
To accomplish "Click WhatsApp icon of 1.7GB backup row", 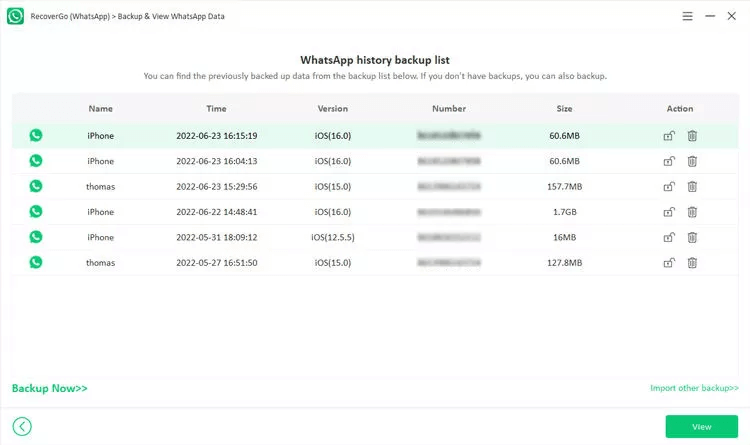I will pos(36,212).
